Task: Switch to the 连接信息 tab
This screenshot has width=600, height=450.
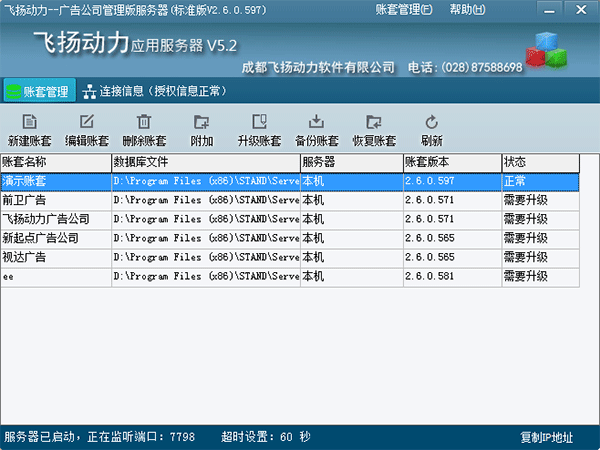Action: 160,91
